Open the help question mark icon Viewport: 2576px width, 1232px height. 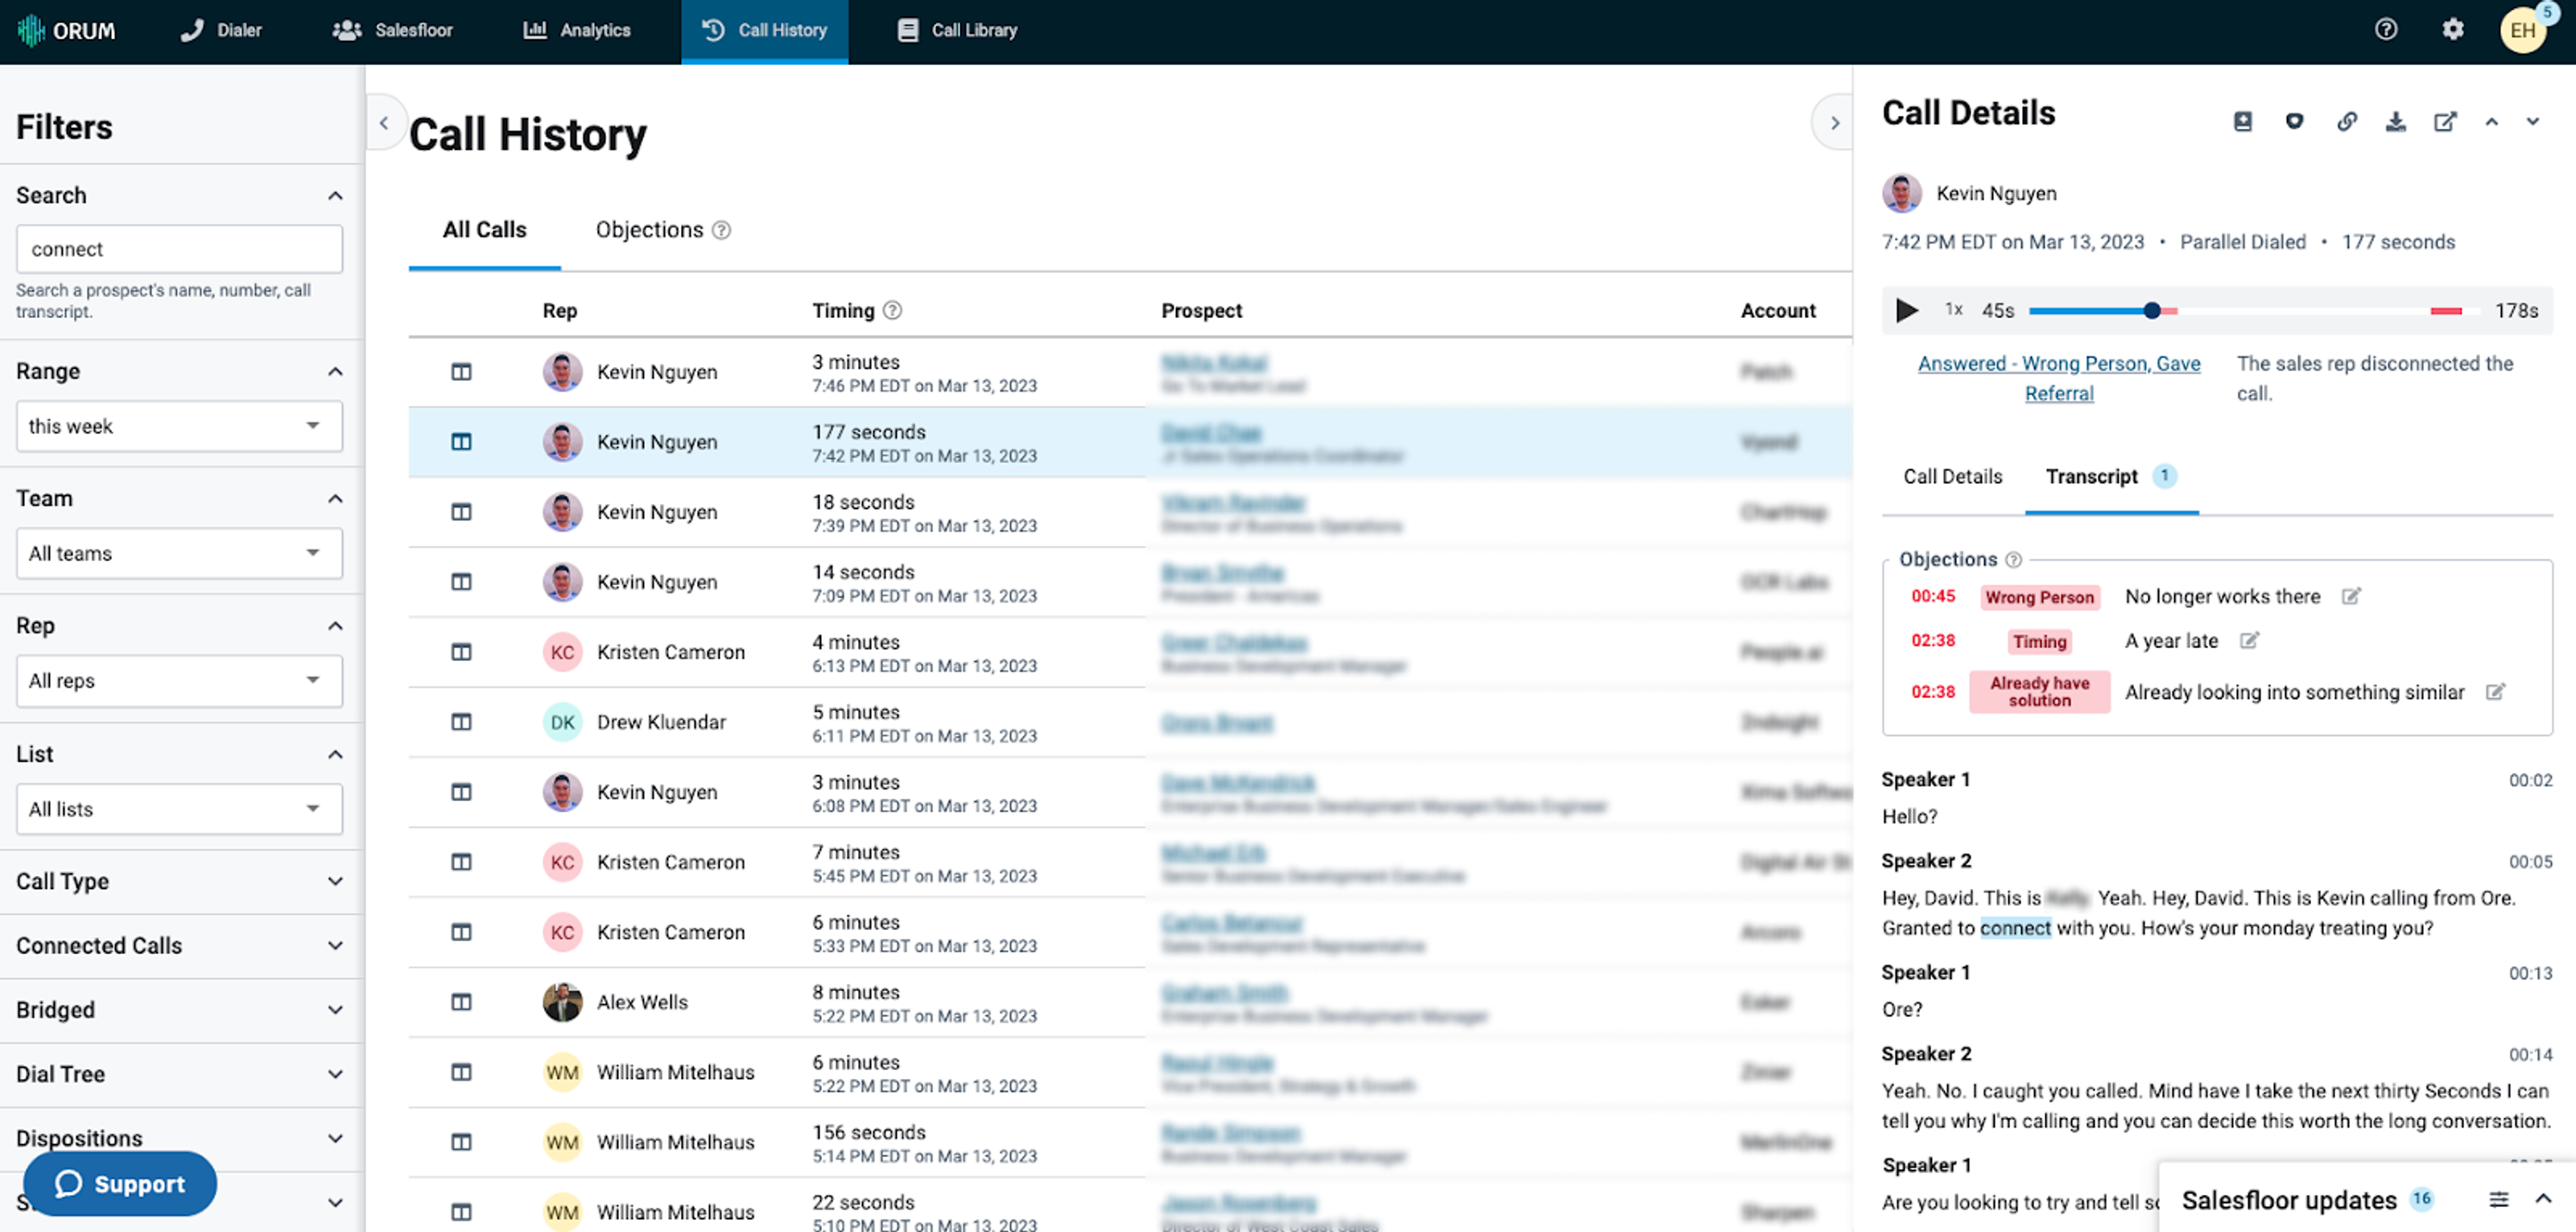2385,30
